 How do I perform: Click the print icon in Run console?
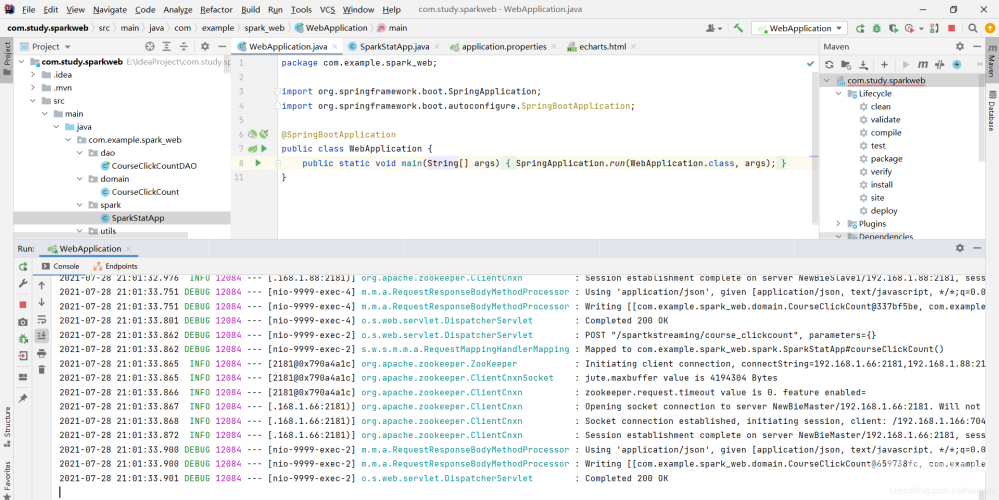tap(42, 352)
